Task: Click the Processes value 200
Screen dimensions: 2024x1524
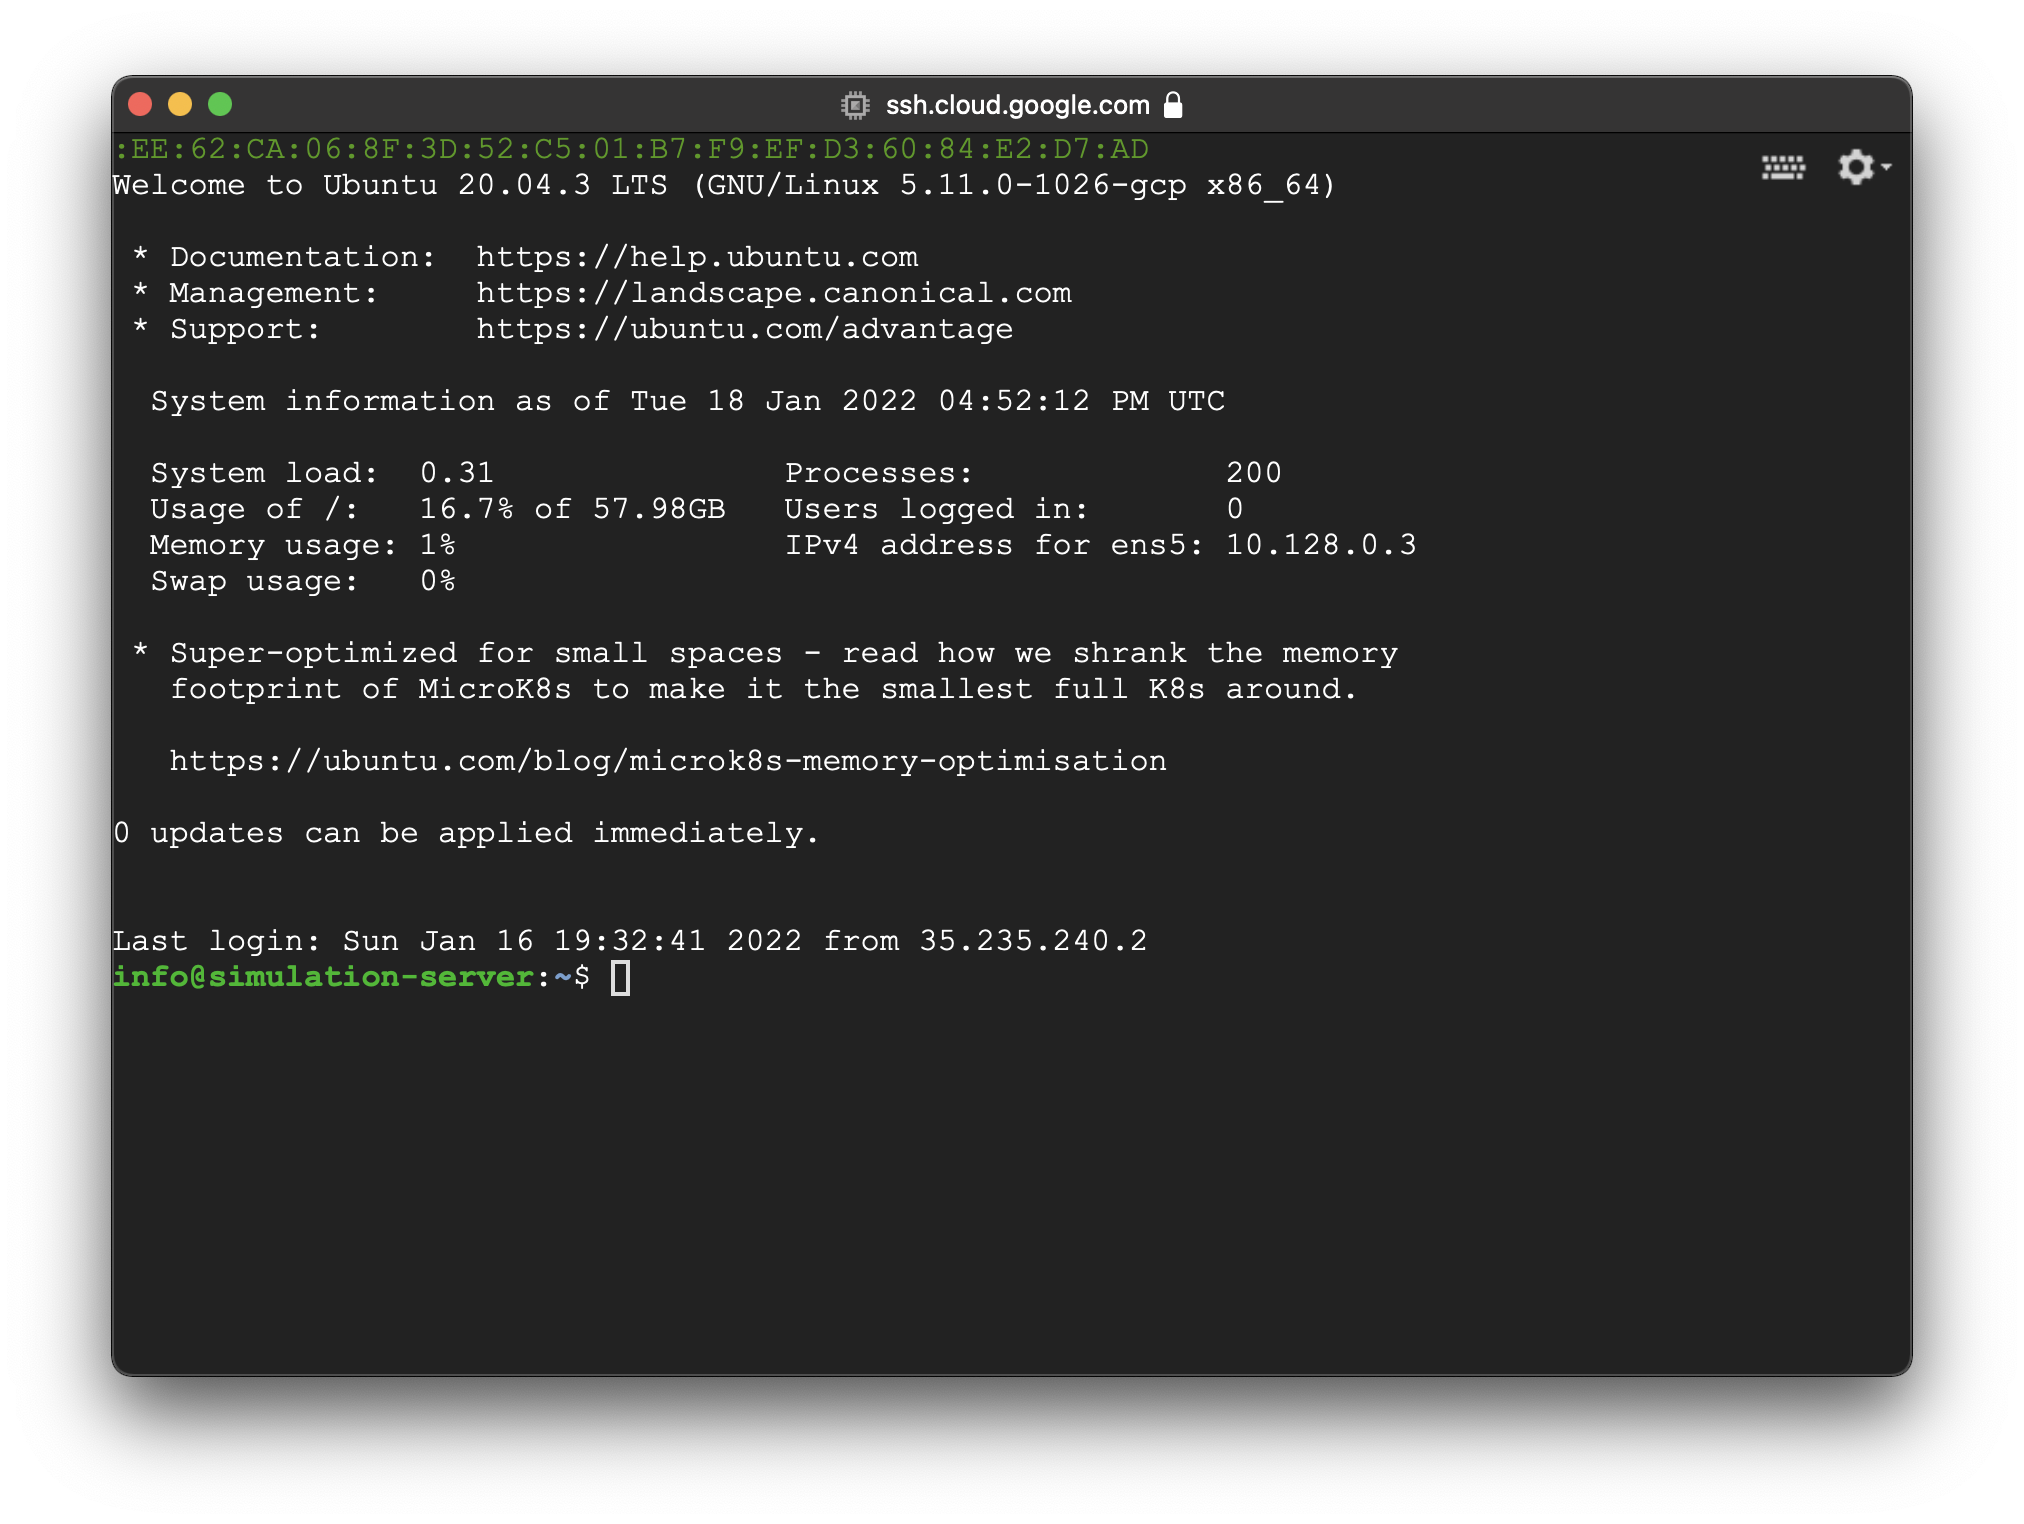Action: 1254,473
